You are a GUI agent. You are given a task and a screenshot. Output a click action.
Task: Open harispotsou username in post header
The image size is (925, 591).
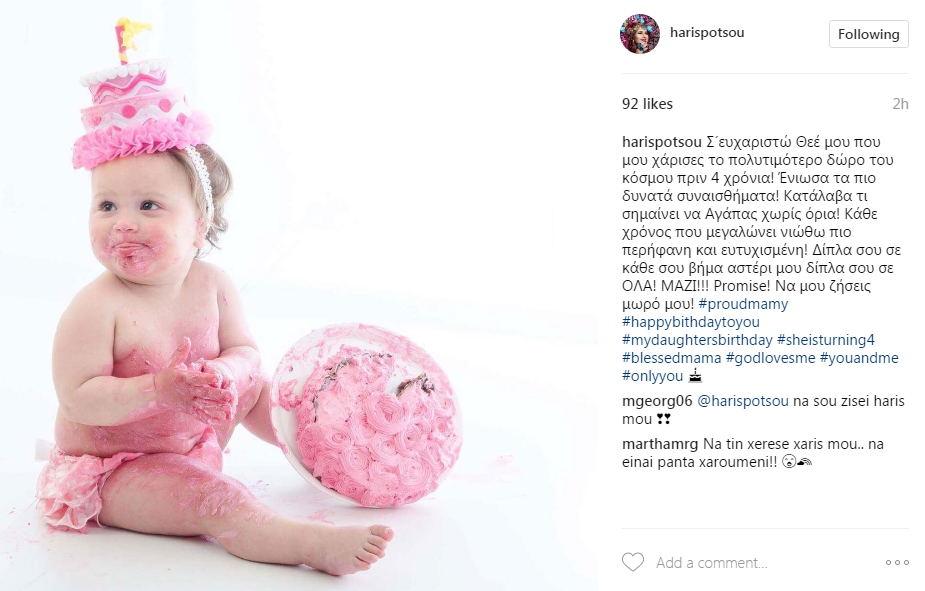[707, 32]
